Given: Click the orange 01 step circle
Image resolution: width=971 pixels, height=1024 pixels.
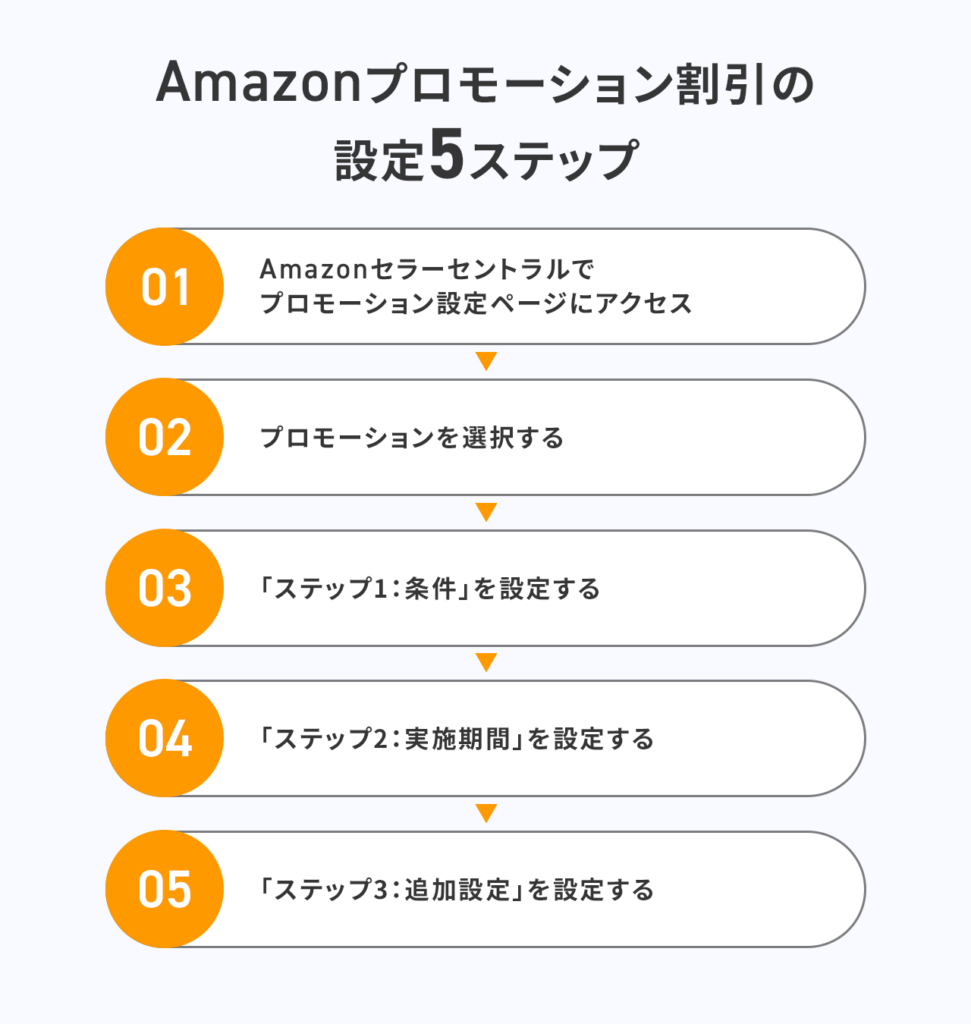Looking at the screenshot, I should [x=165, y=287].
